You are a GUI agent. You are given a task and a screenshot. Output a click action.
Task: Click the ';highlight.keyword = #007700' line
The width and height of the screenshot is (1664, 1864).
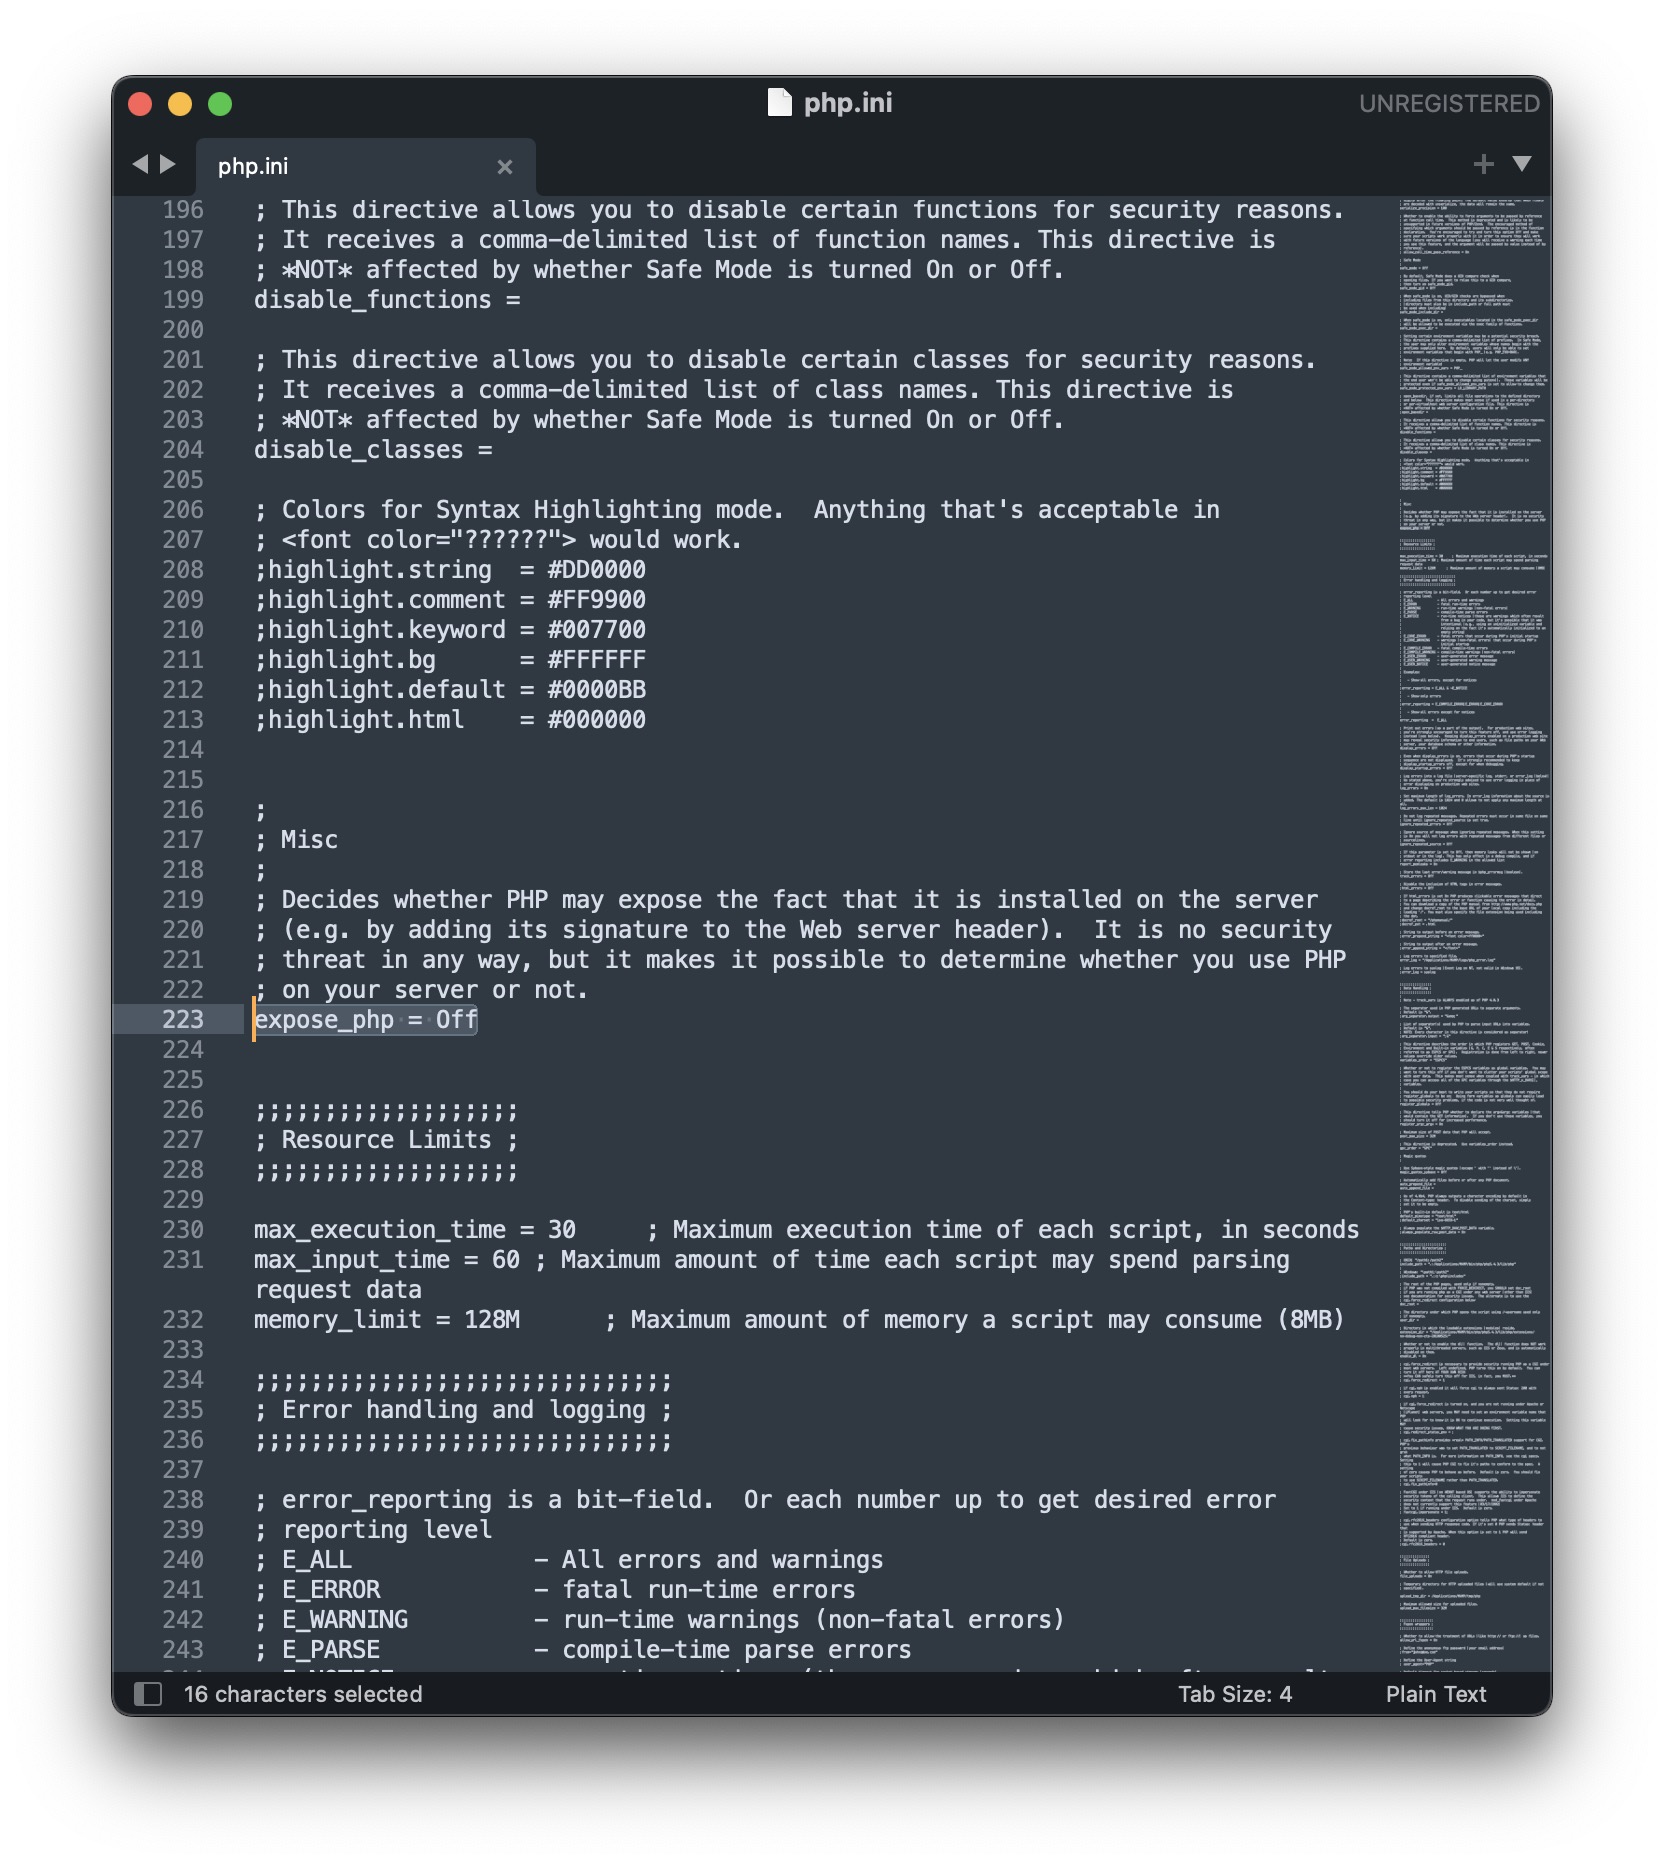click(450, 629)
